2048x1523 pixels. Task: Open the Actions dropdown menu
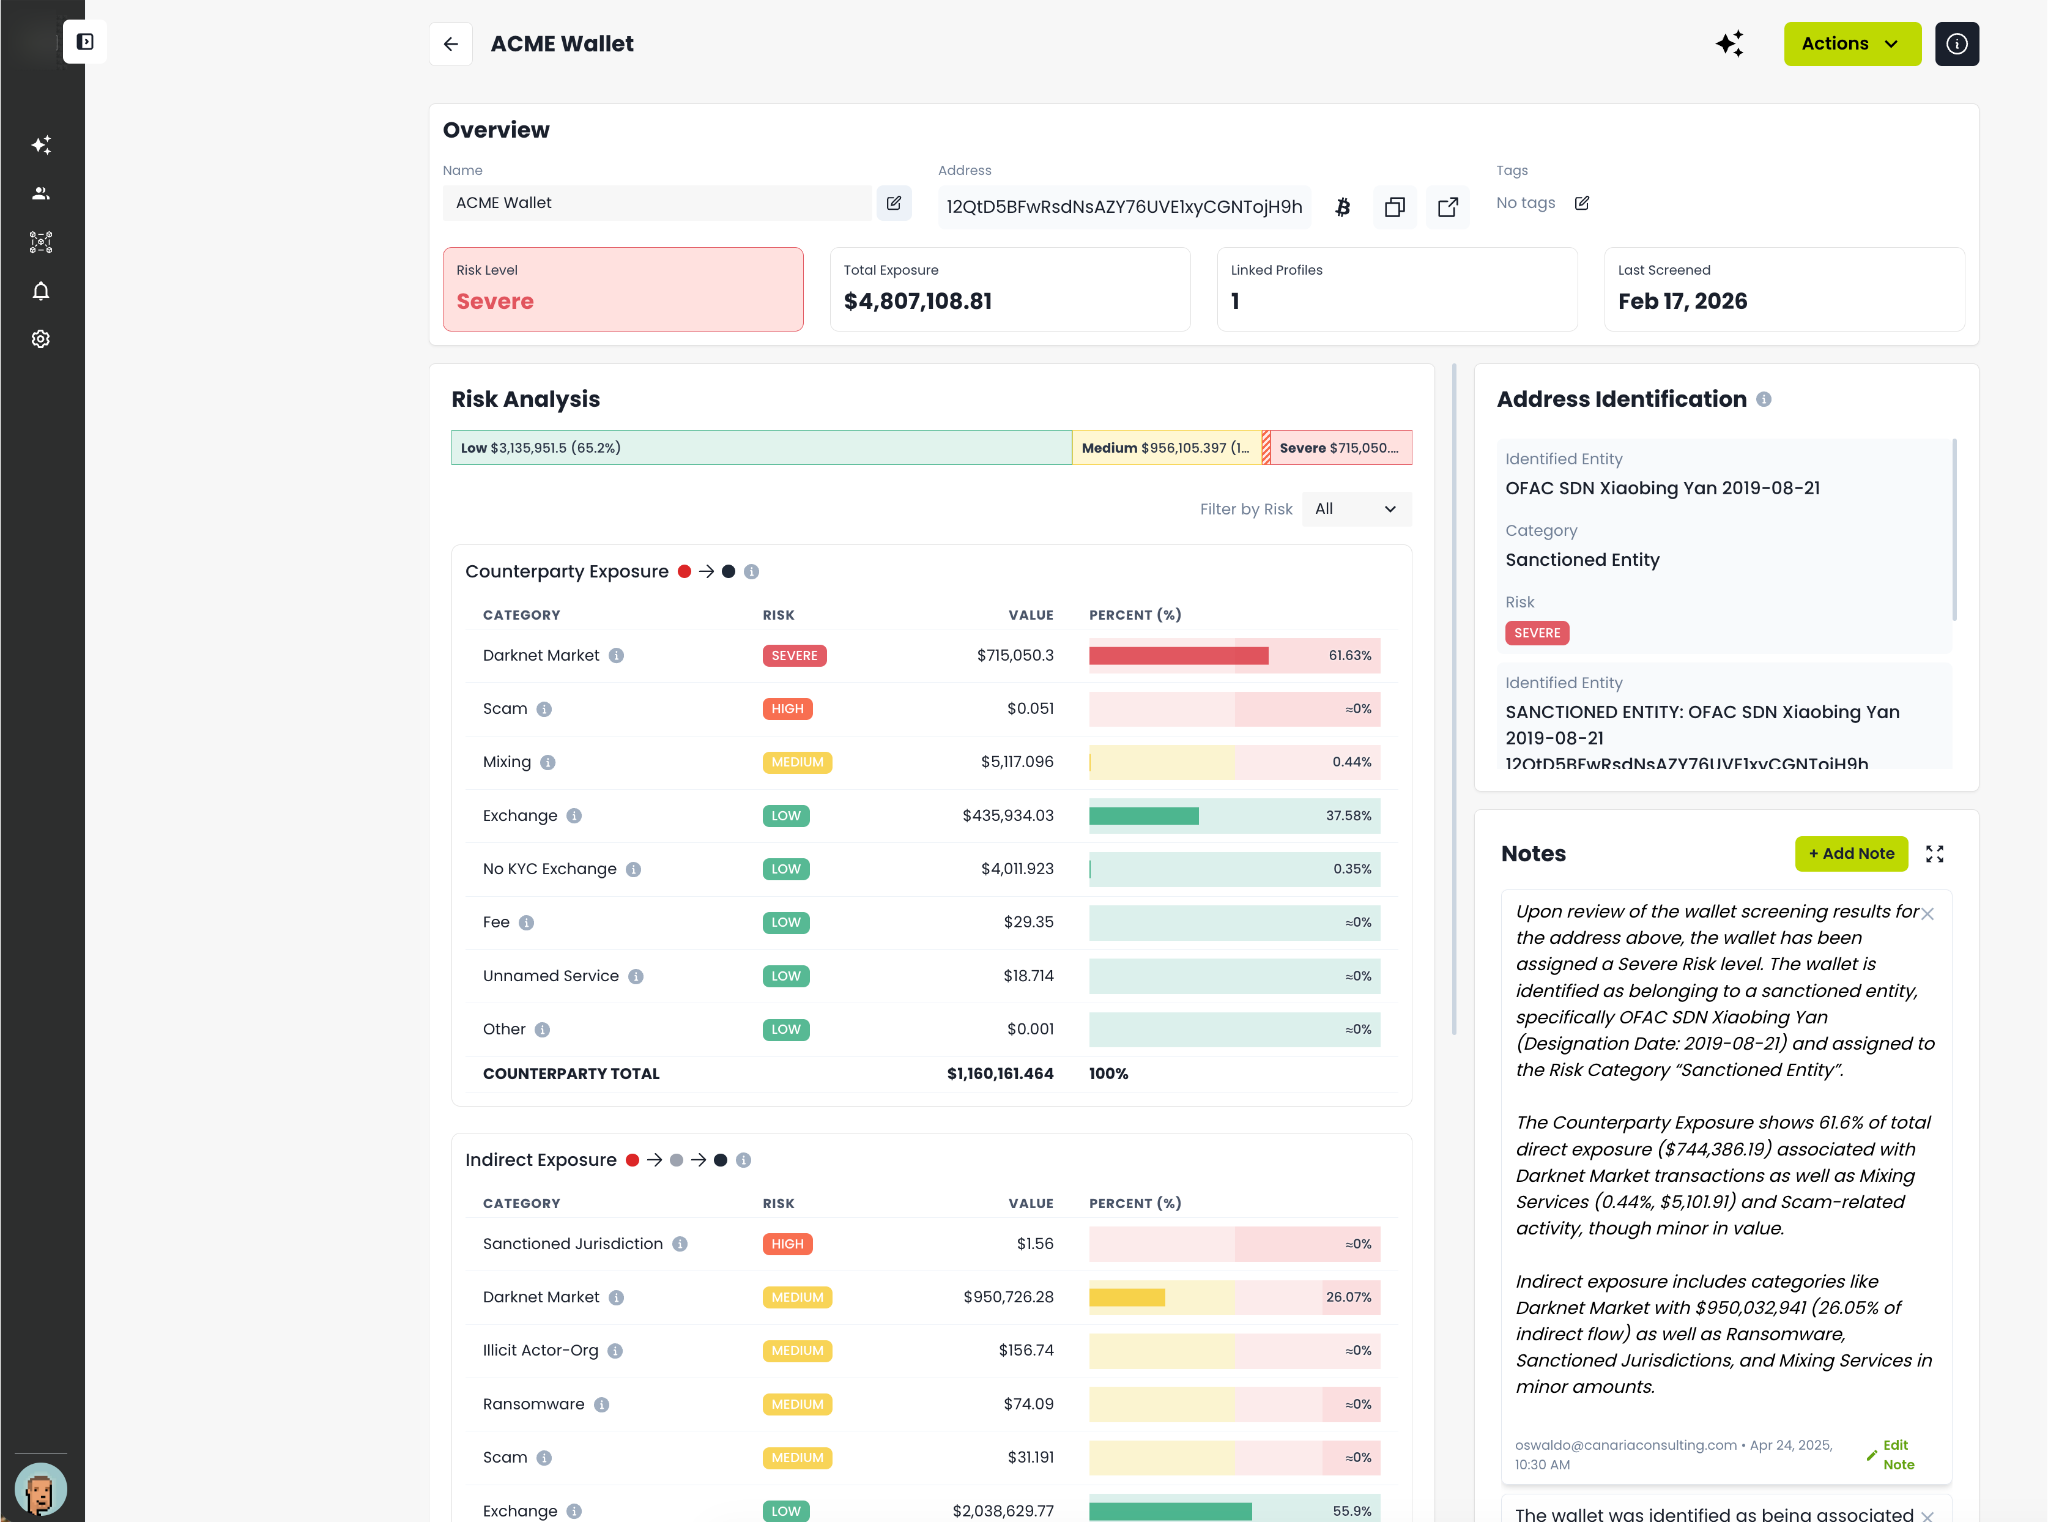click(x=1851, y=44)
